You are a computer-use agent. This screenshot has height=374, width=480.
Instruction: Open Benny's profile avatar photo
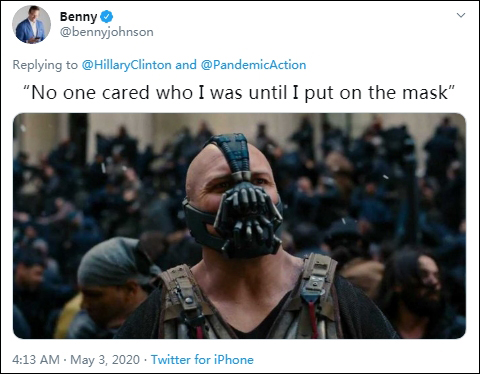pyautogui.click(x=31, y=24)
